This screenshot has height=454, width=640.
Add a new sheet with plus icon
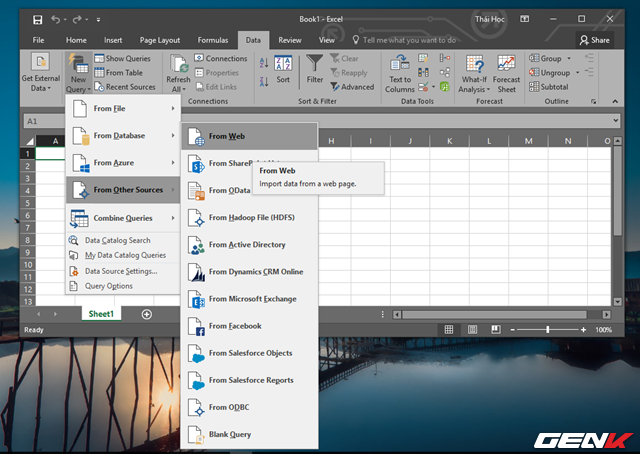[147, 314]
